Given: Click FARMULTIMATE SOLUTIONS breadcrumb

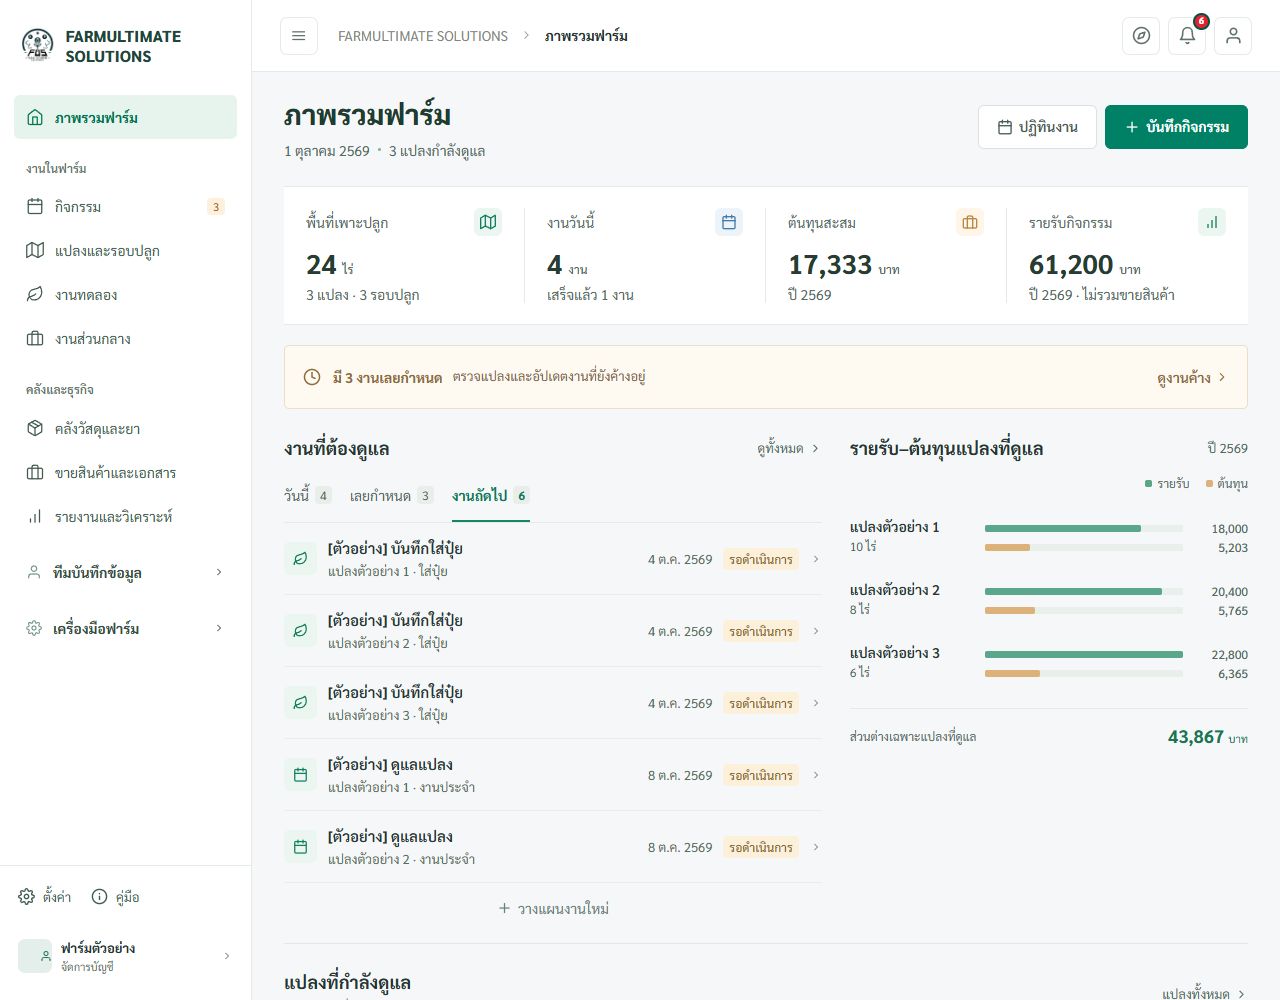Looking at the screenshot, I should (x=423, y=36).
